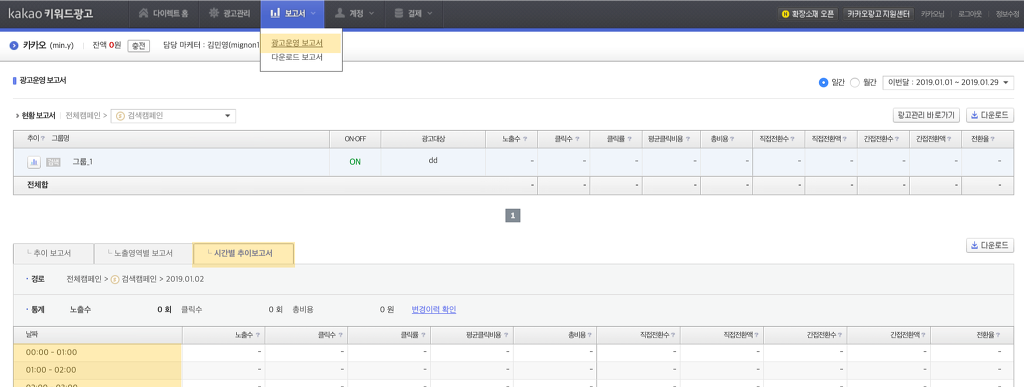Click the 충전 button next to balance

tap(138, 46)
